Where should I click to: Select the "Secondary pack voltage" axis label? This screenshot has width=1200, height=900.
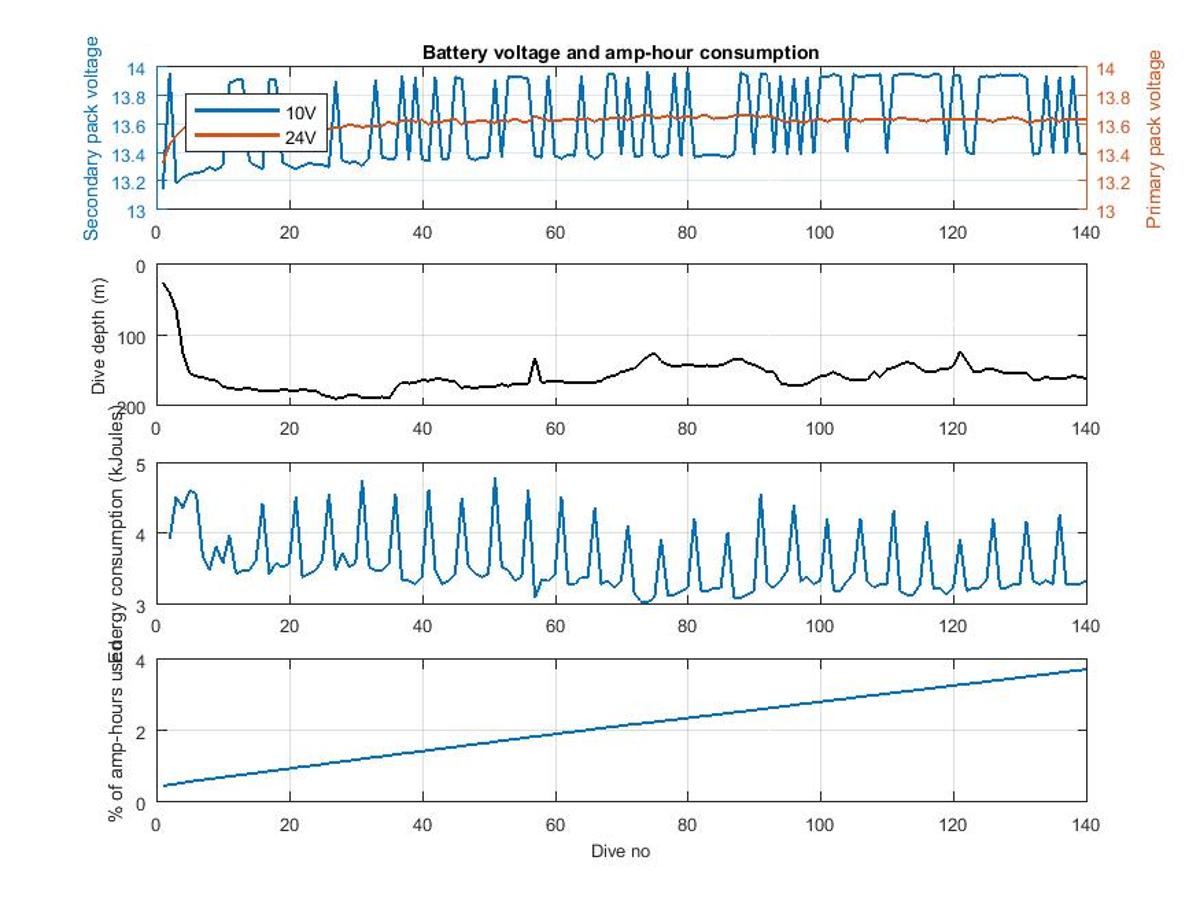click(x=92, y=138)
